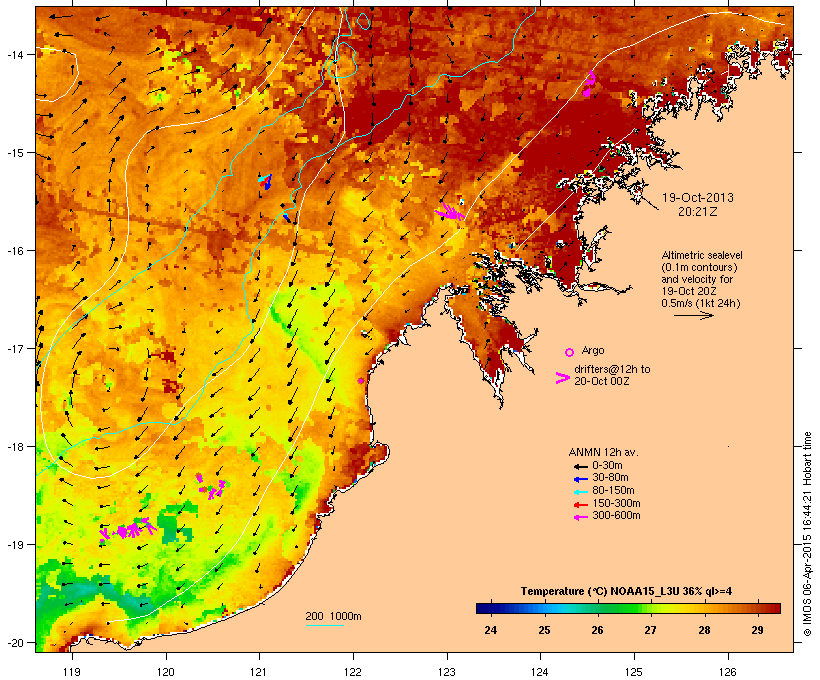Image resolution: width=820 pixels, height=680 pixels.
Task: Click the magenta 300-600m legend arrow
Action: pos(580,517)
